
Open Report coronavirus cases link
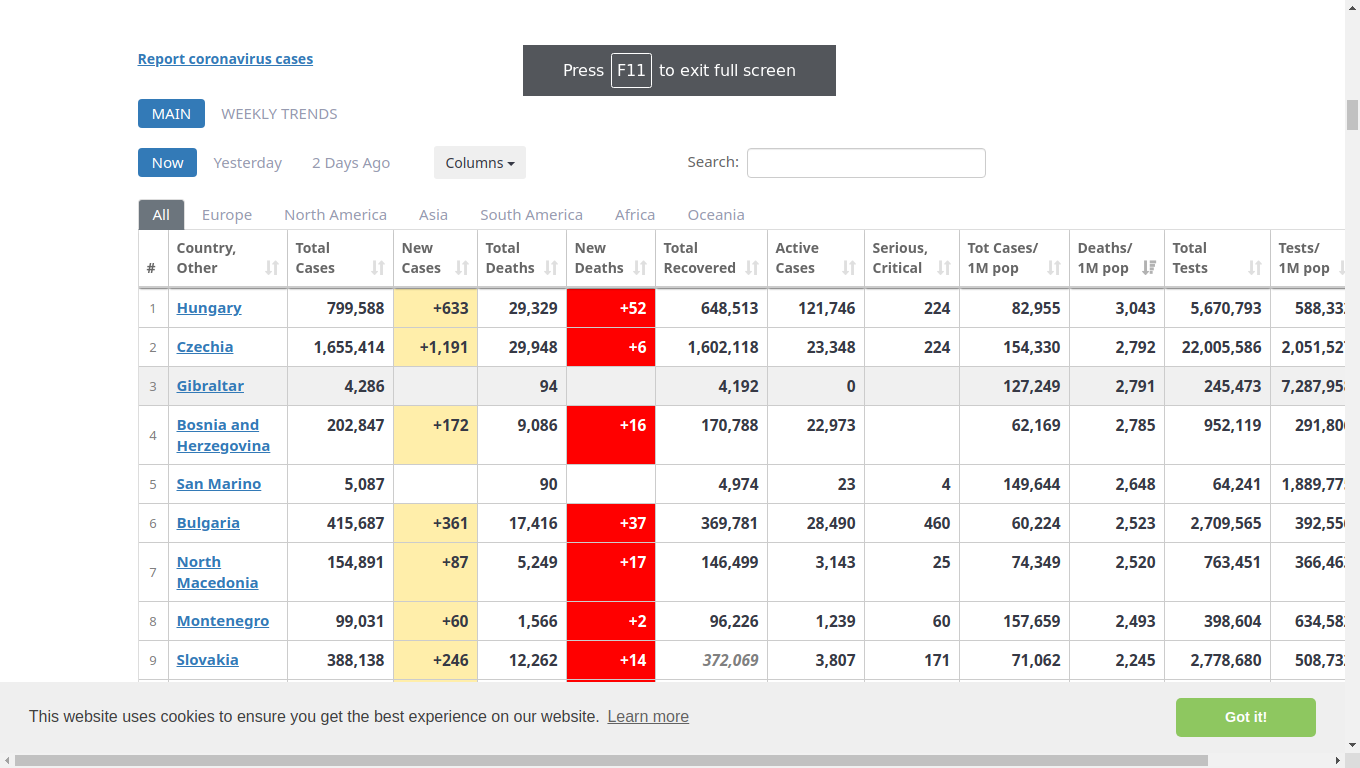tap(225, 59)
